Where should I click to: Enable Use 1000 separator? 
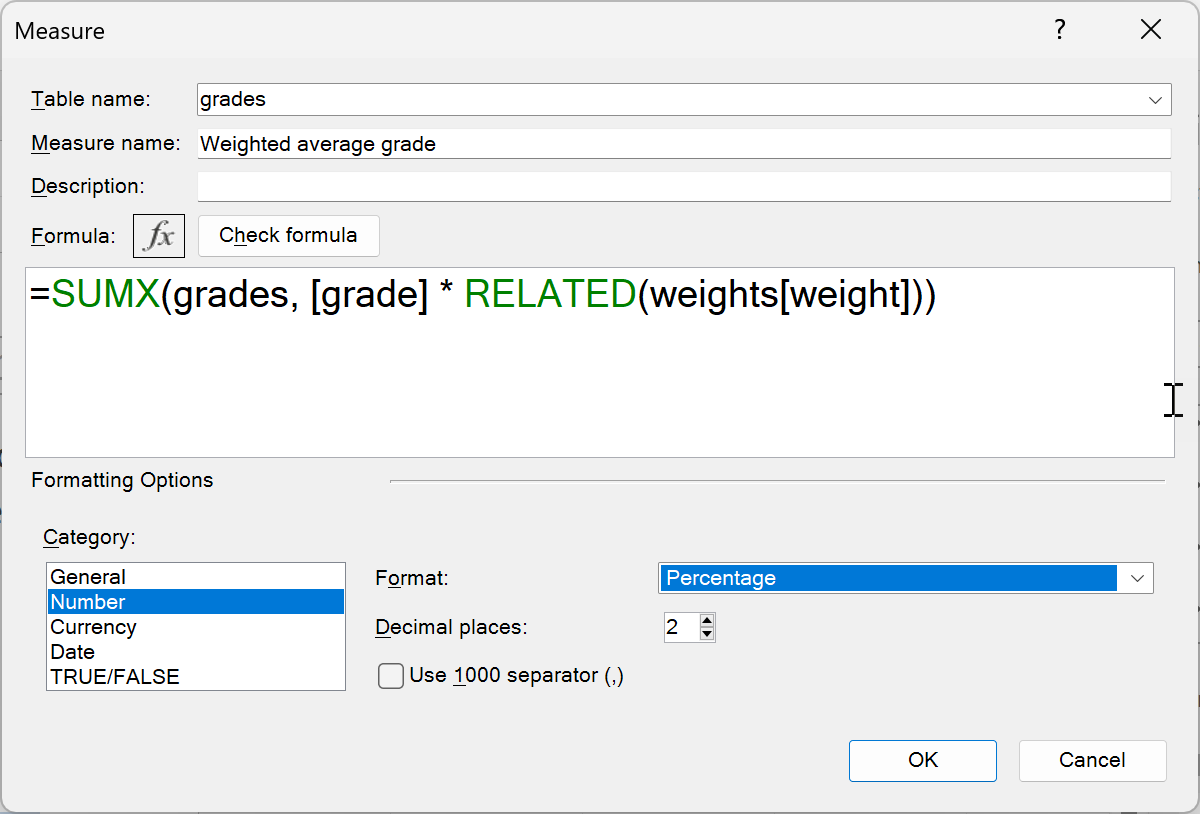390,676
